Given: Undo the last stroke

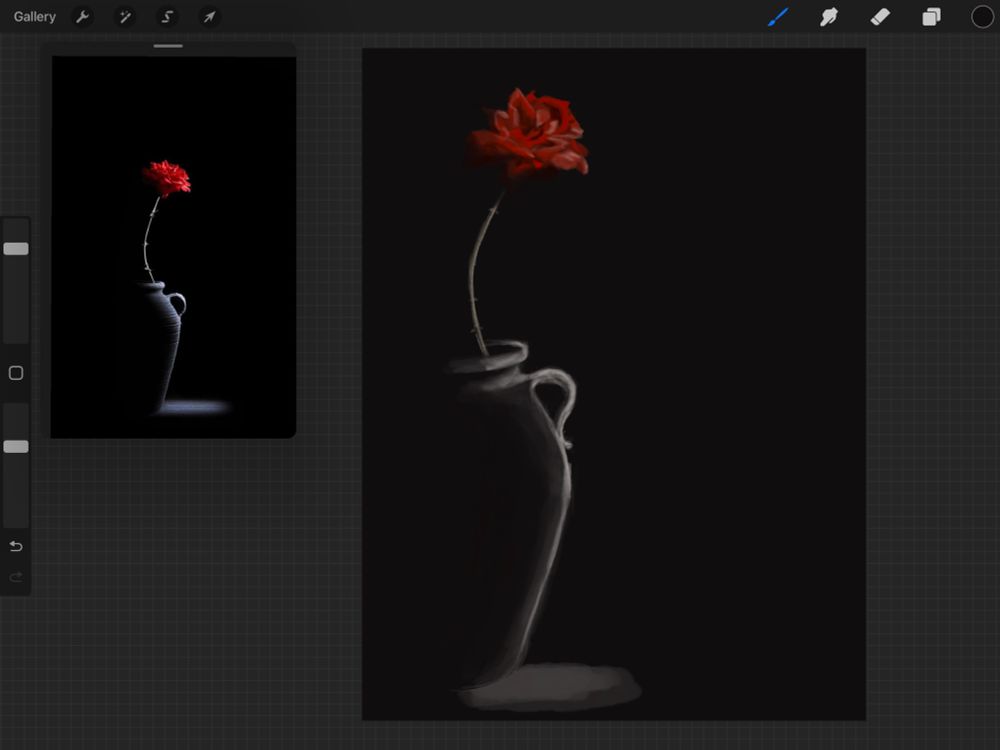Looking at the screenshot, I should click(16, 546).
